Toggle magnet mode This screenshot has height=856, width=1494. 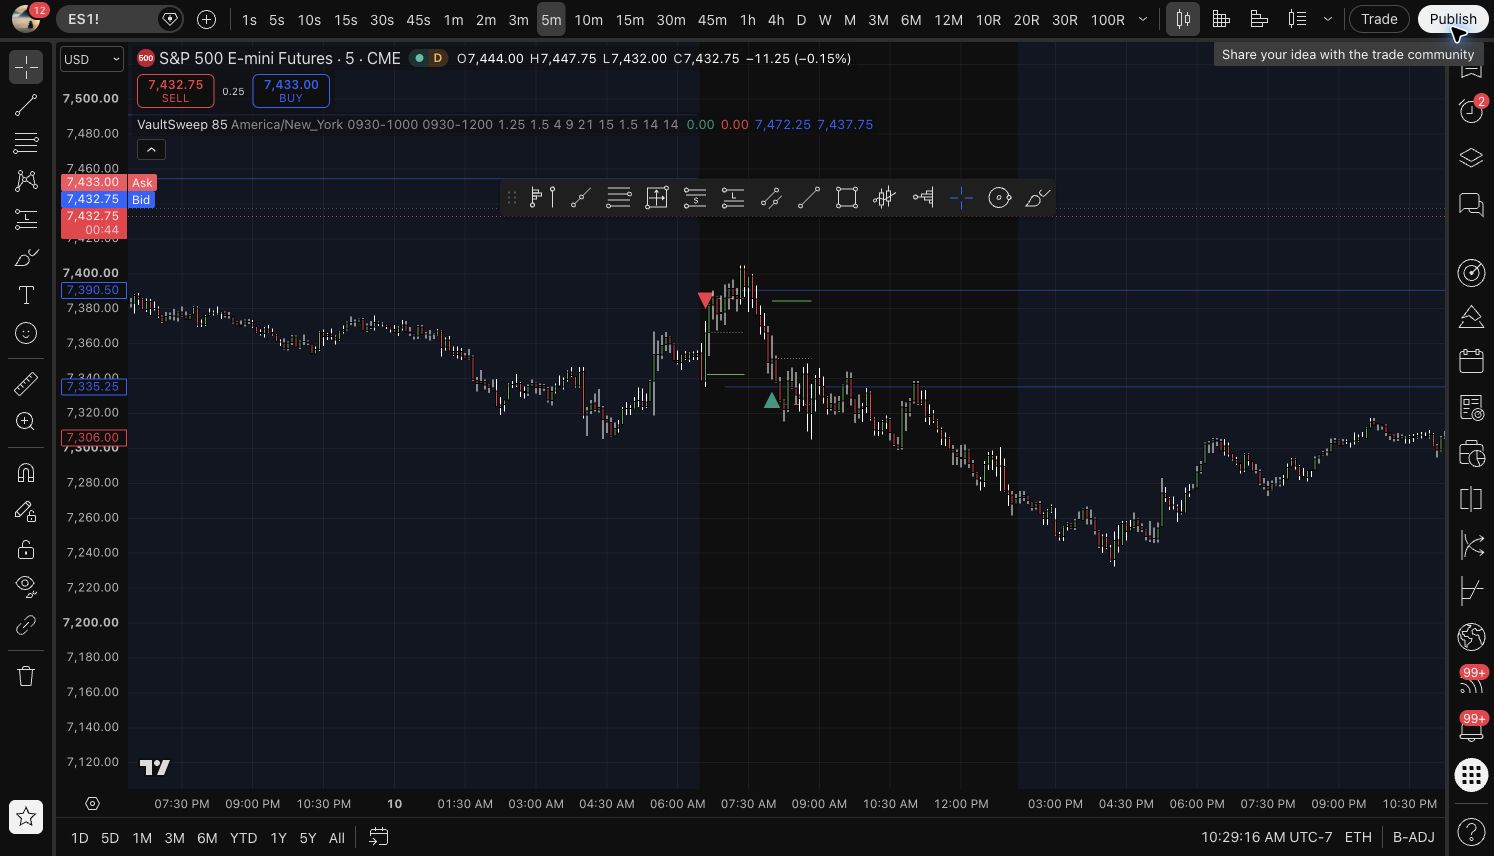[x=26, y=472]
